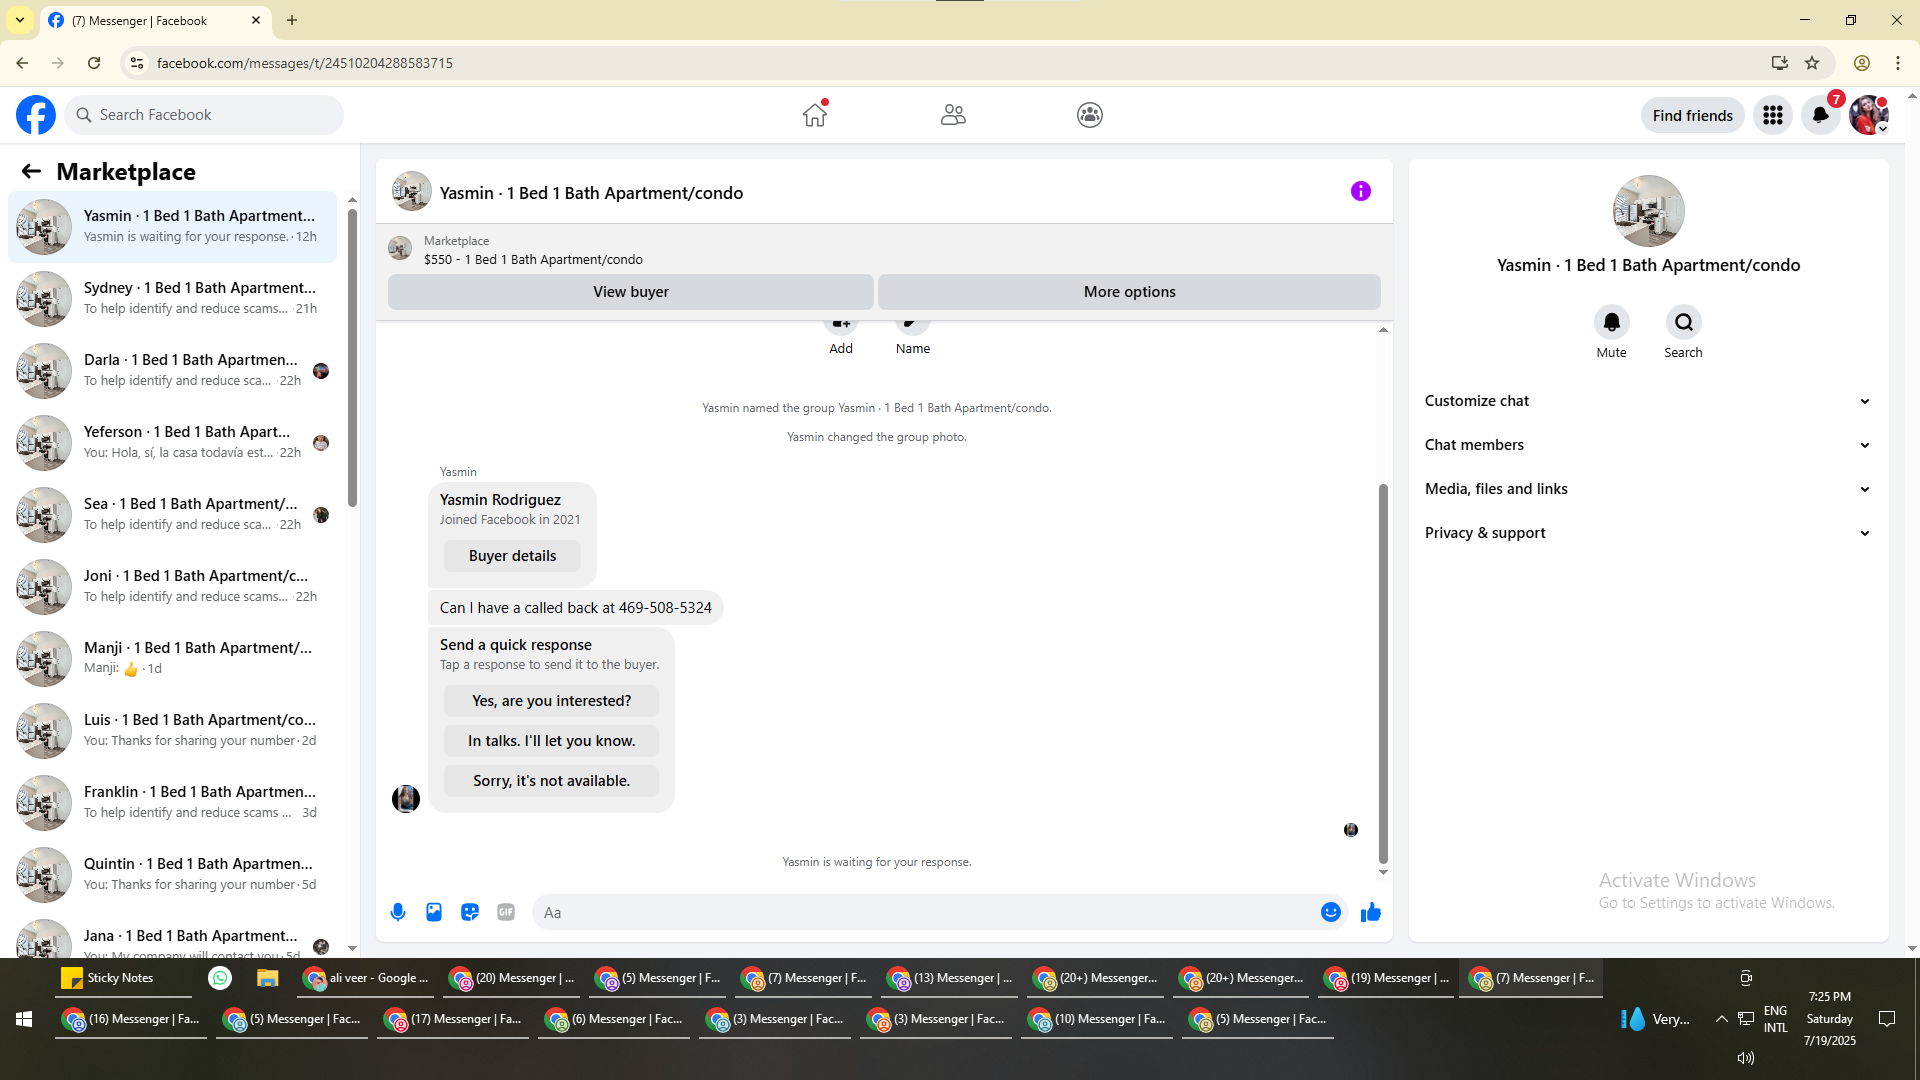This screenshot has height=1080, width=1920.
Task: Expand Media, files and links
Action: click(x=1647, y=489)
